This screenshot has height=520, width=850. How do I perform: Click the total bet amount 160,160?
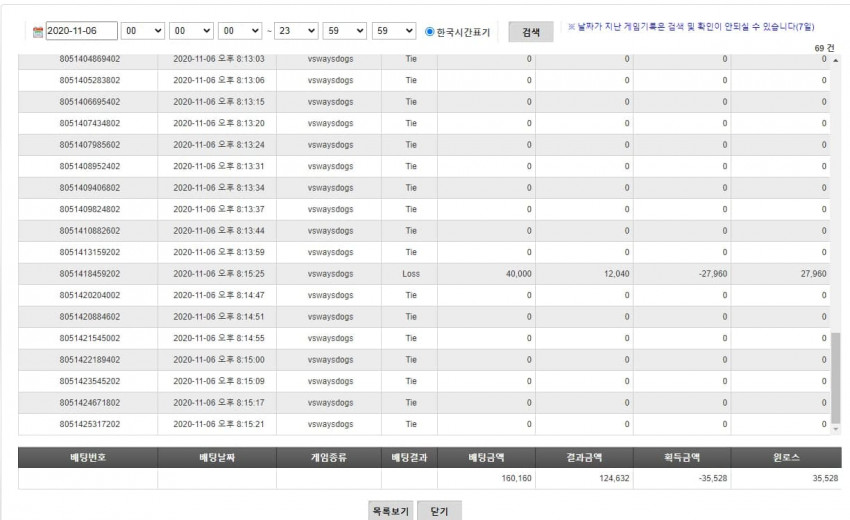coord(517,478)
